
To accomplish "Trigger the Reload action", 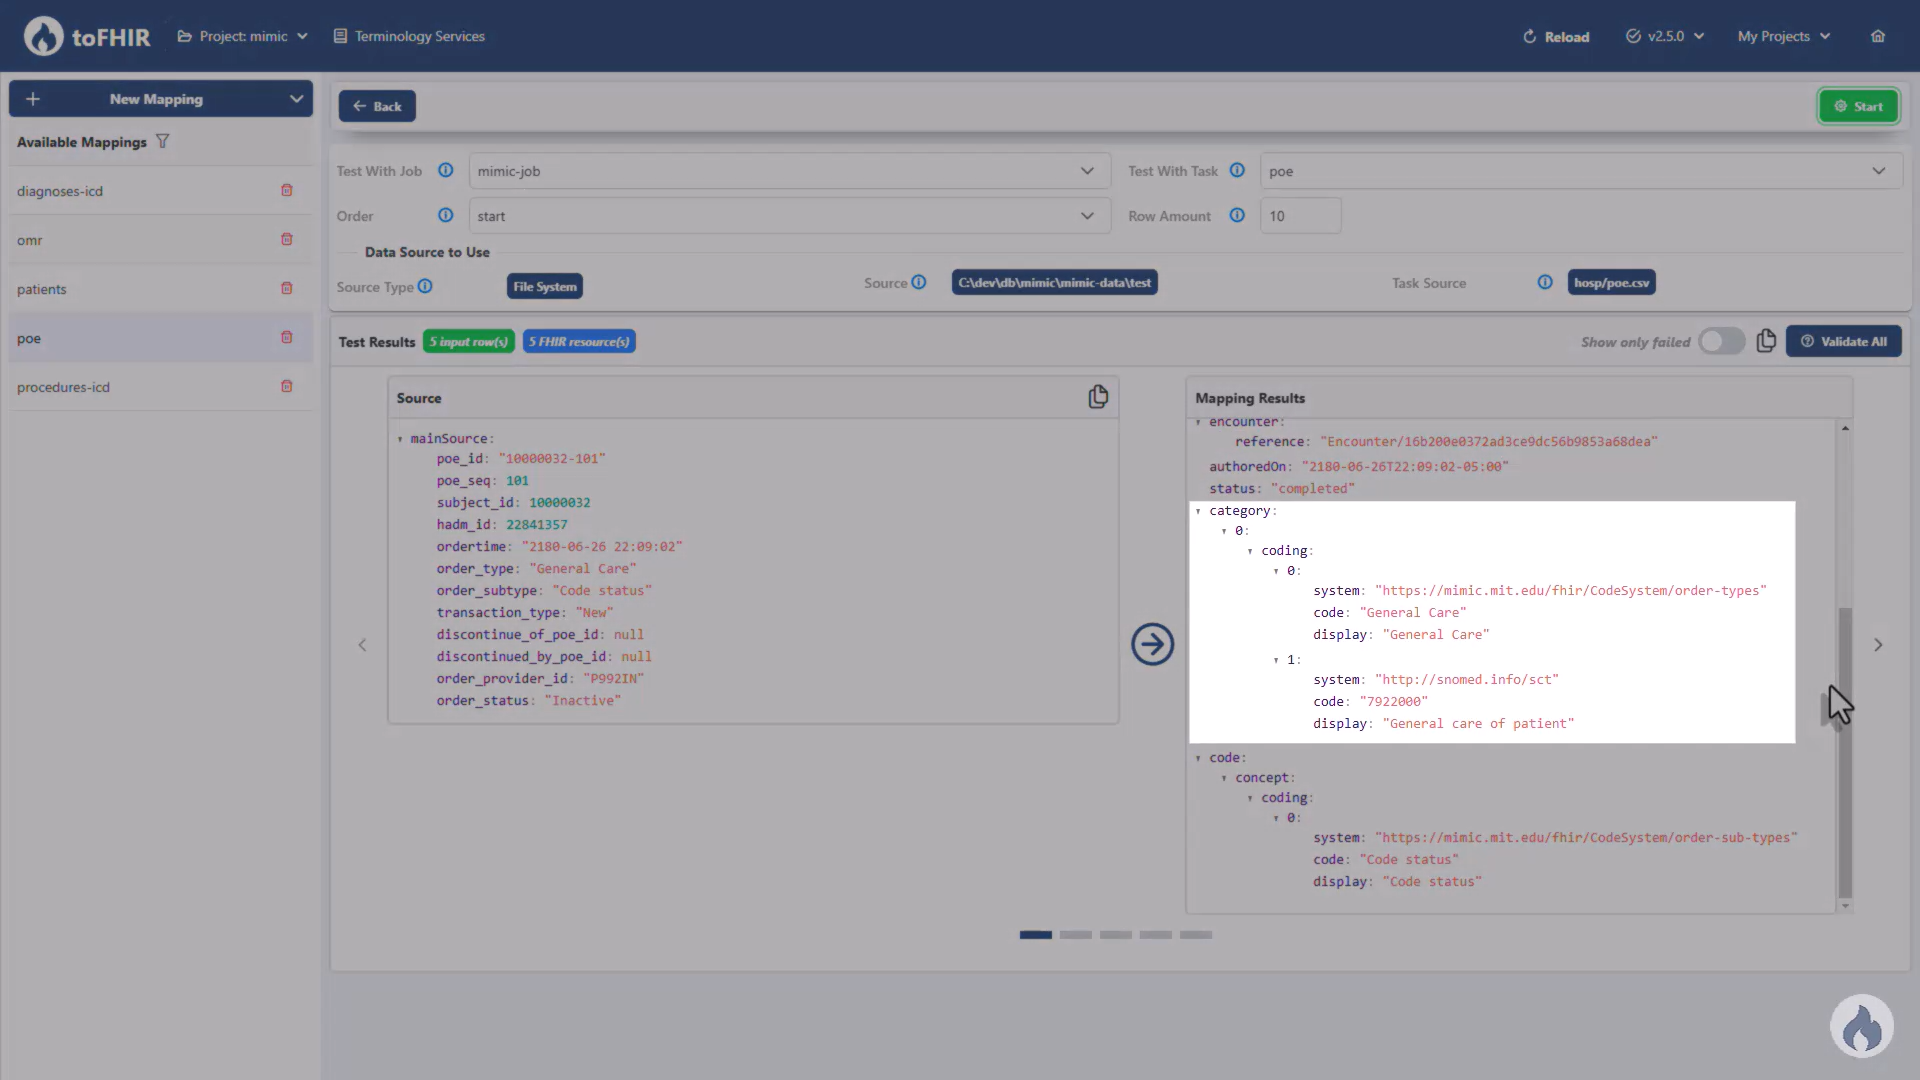I will (1556, 36).
